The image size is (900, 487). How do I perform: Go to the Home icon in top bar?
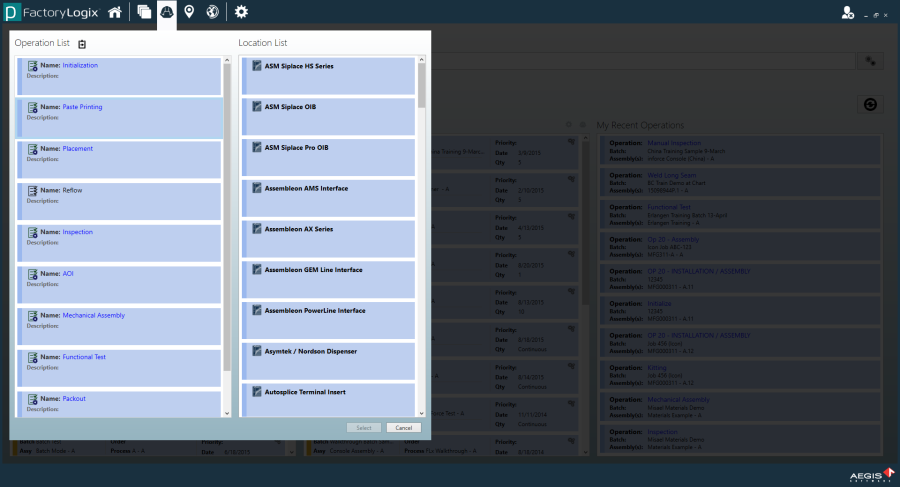(x=116, y=12)
